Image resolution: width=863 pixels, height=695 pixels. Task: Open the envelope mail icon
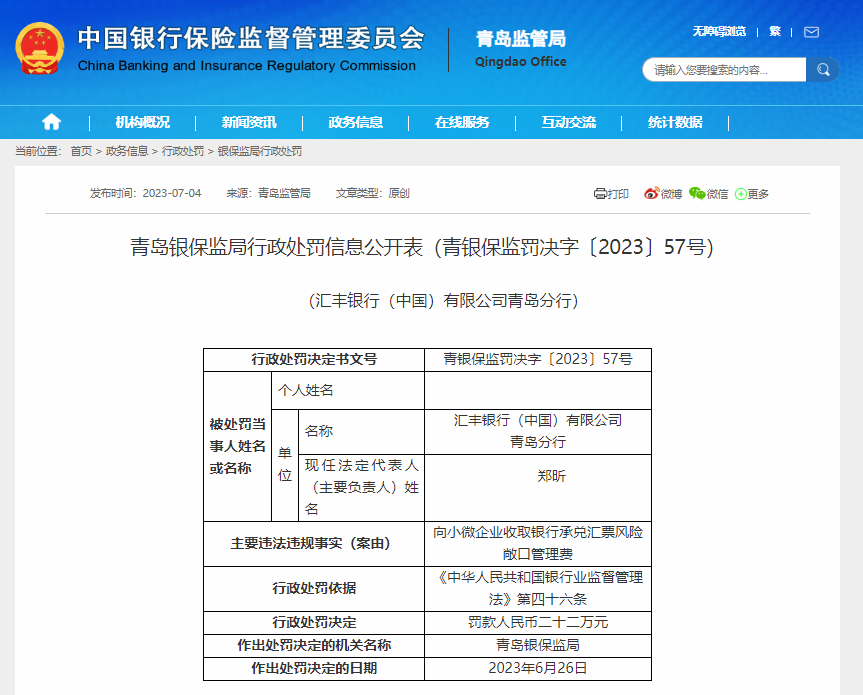[811, 32]
